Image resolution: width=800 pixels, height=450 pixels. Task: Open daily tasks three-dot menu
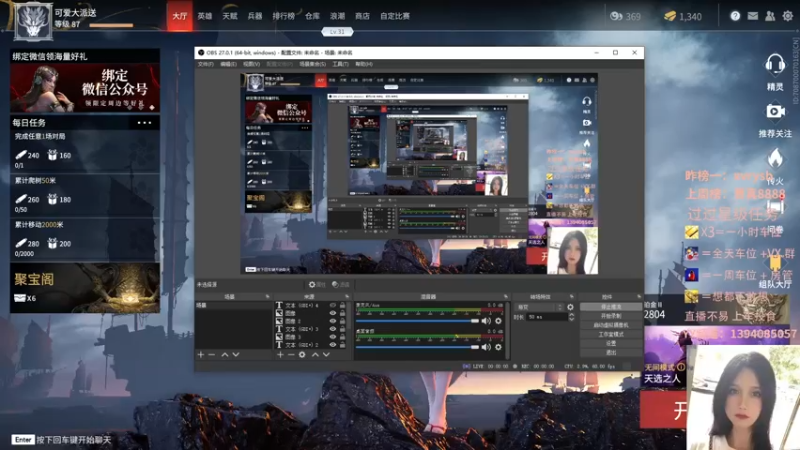tap(144, 123)
